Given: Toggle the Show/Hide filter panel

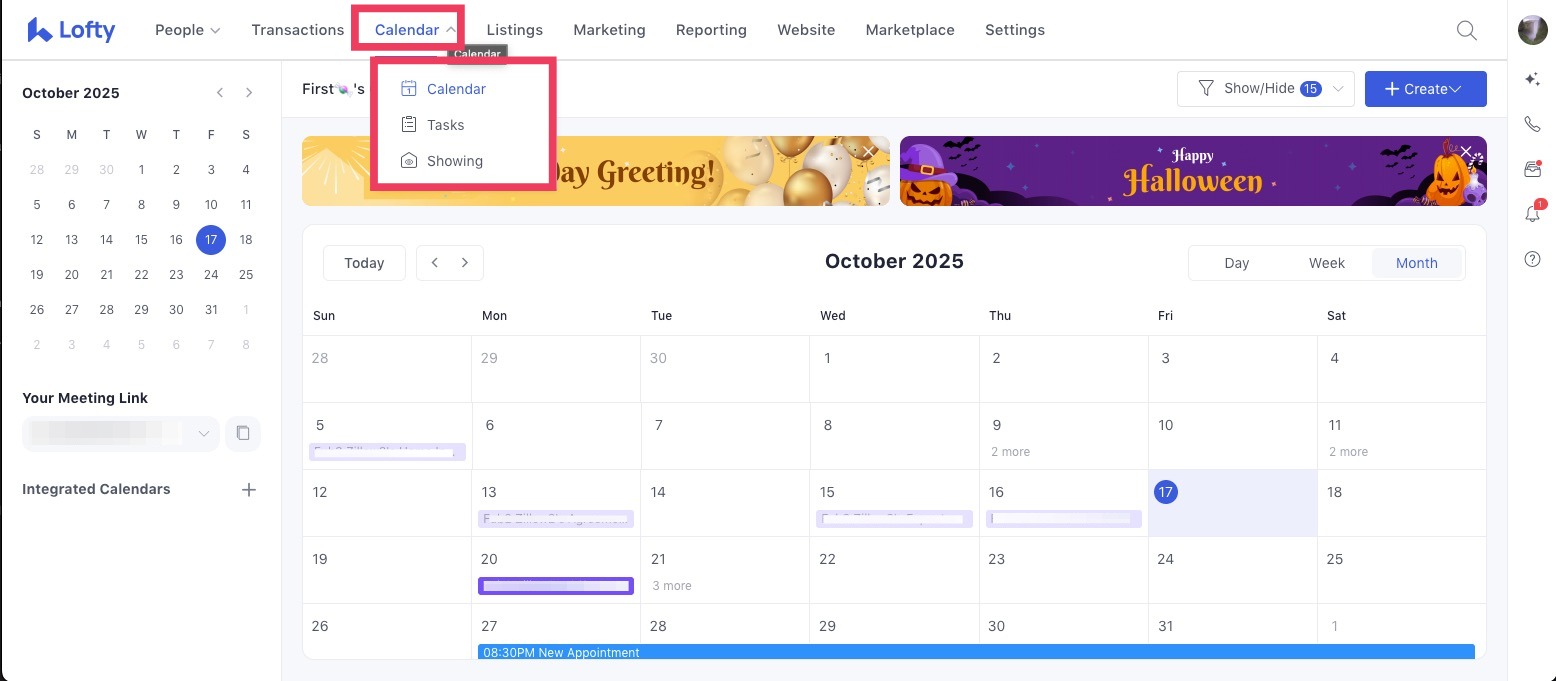Looking at the screenshot, I should click(x=1265, y=88).
